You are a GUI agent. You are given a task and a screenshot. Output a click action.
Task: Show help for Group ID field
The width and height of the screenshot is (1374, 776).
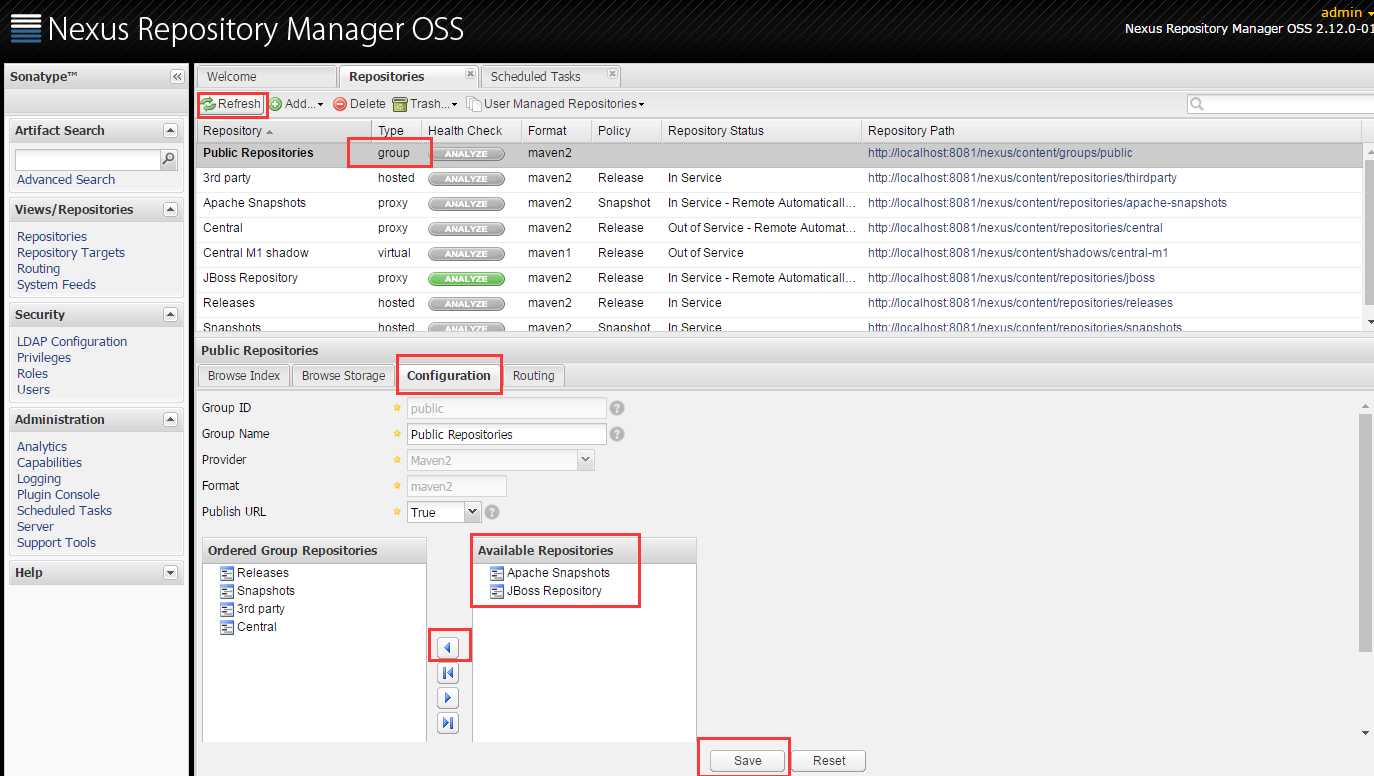point(617,408)
